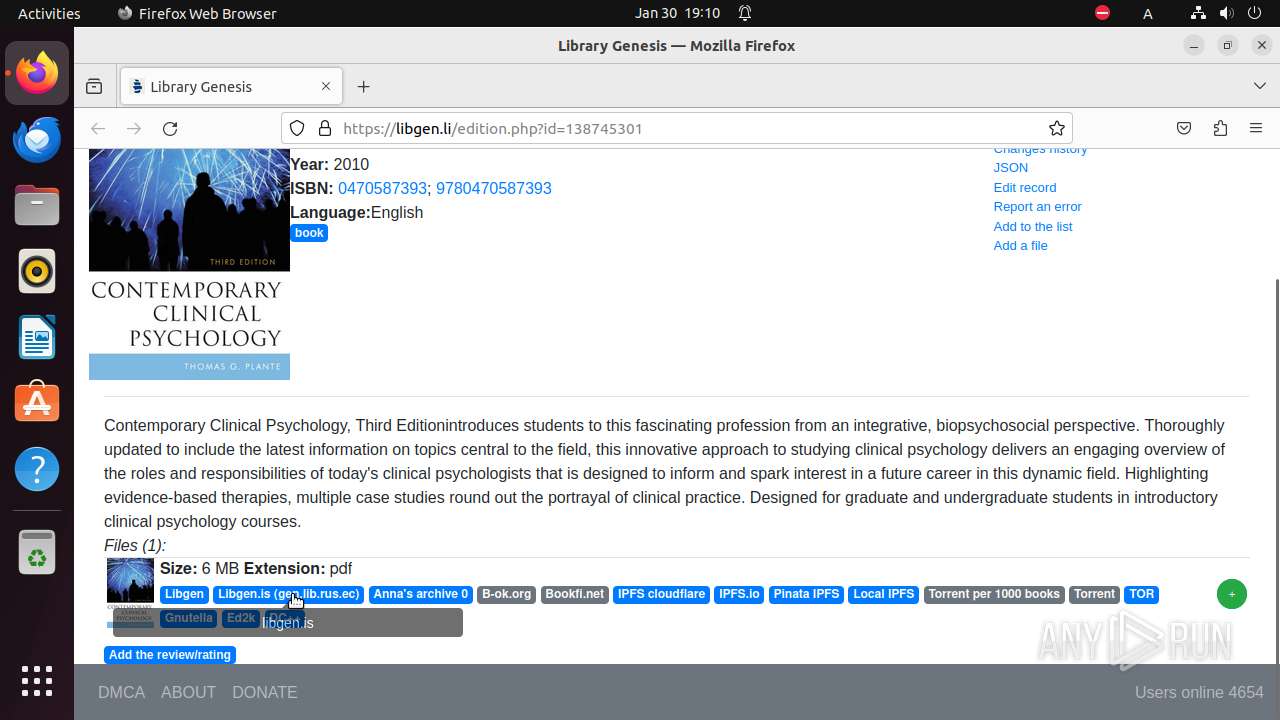
Task: Open notification bell in top bar
Action: click(x=745, y=13)
